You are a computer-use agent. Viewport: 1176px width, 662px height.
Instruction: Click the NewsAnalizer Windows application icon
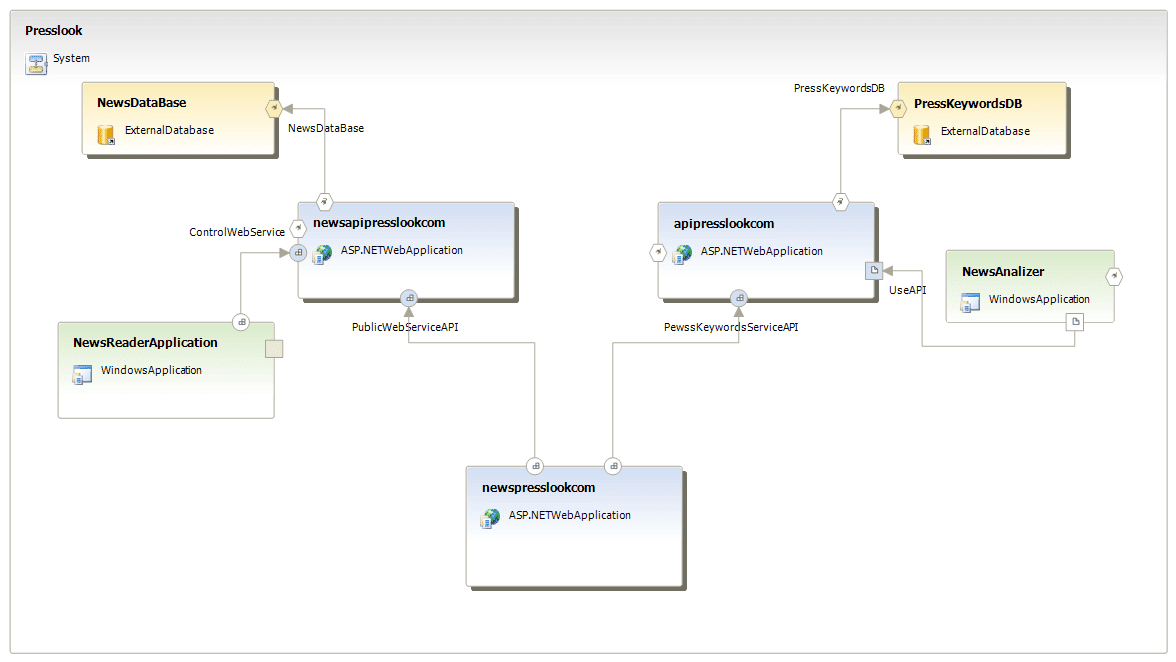click(970, 303)
